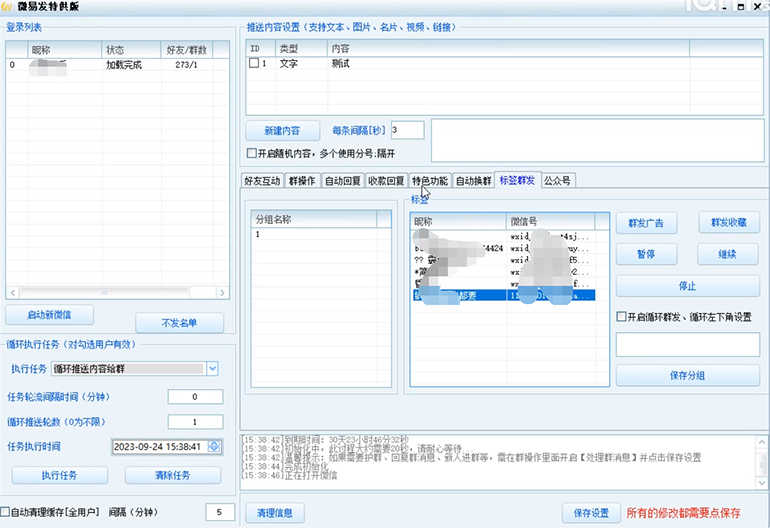Open the 群操作 tab
The image size is (770, 528).
[x=302, y=181]
